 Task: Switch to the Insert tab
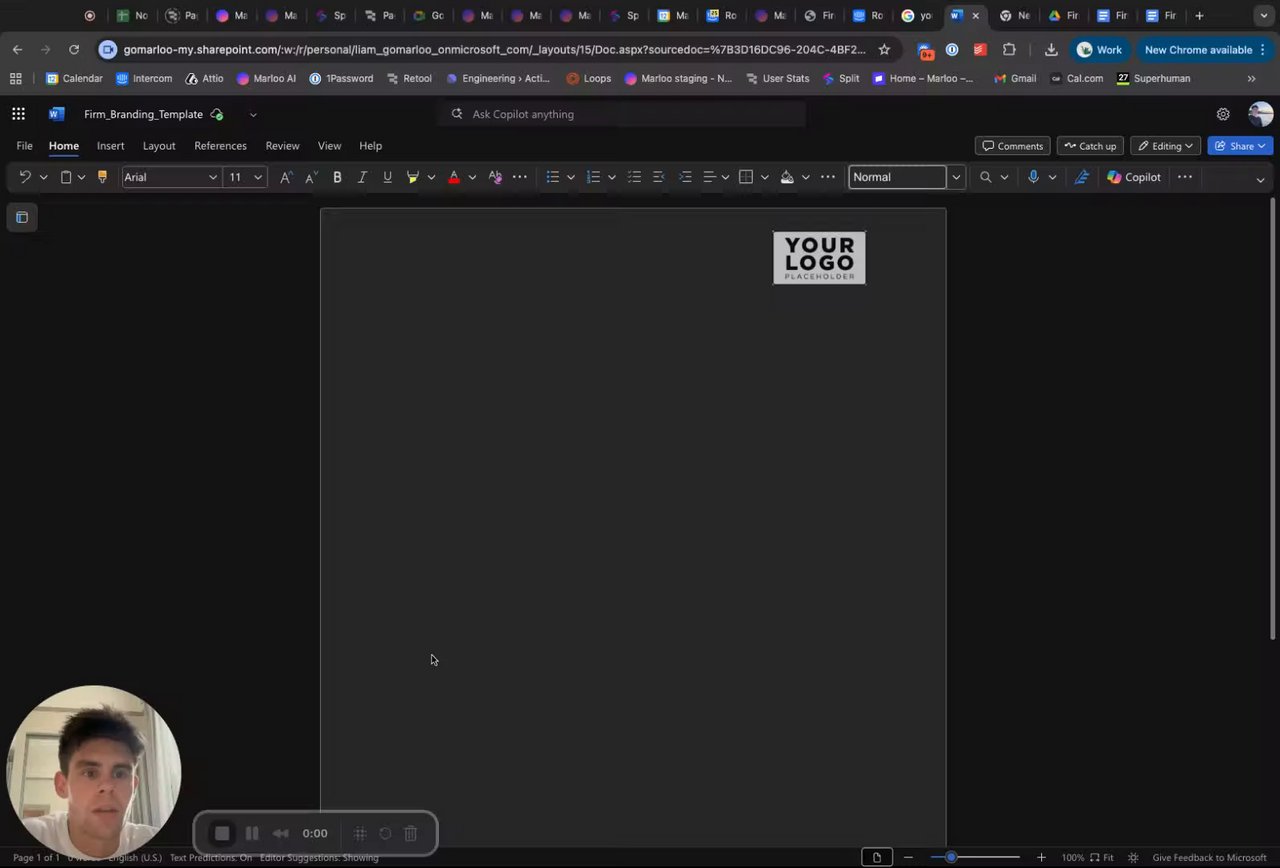pyautogui.click(x=111, y=146)
